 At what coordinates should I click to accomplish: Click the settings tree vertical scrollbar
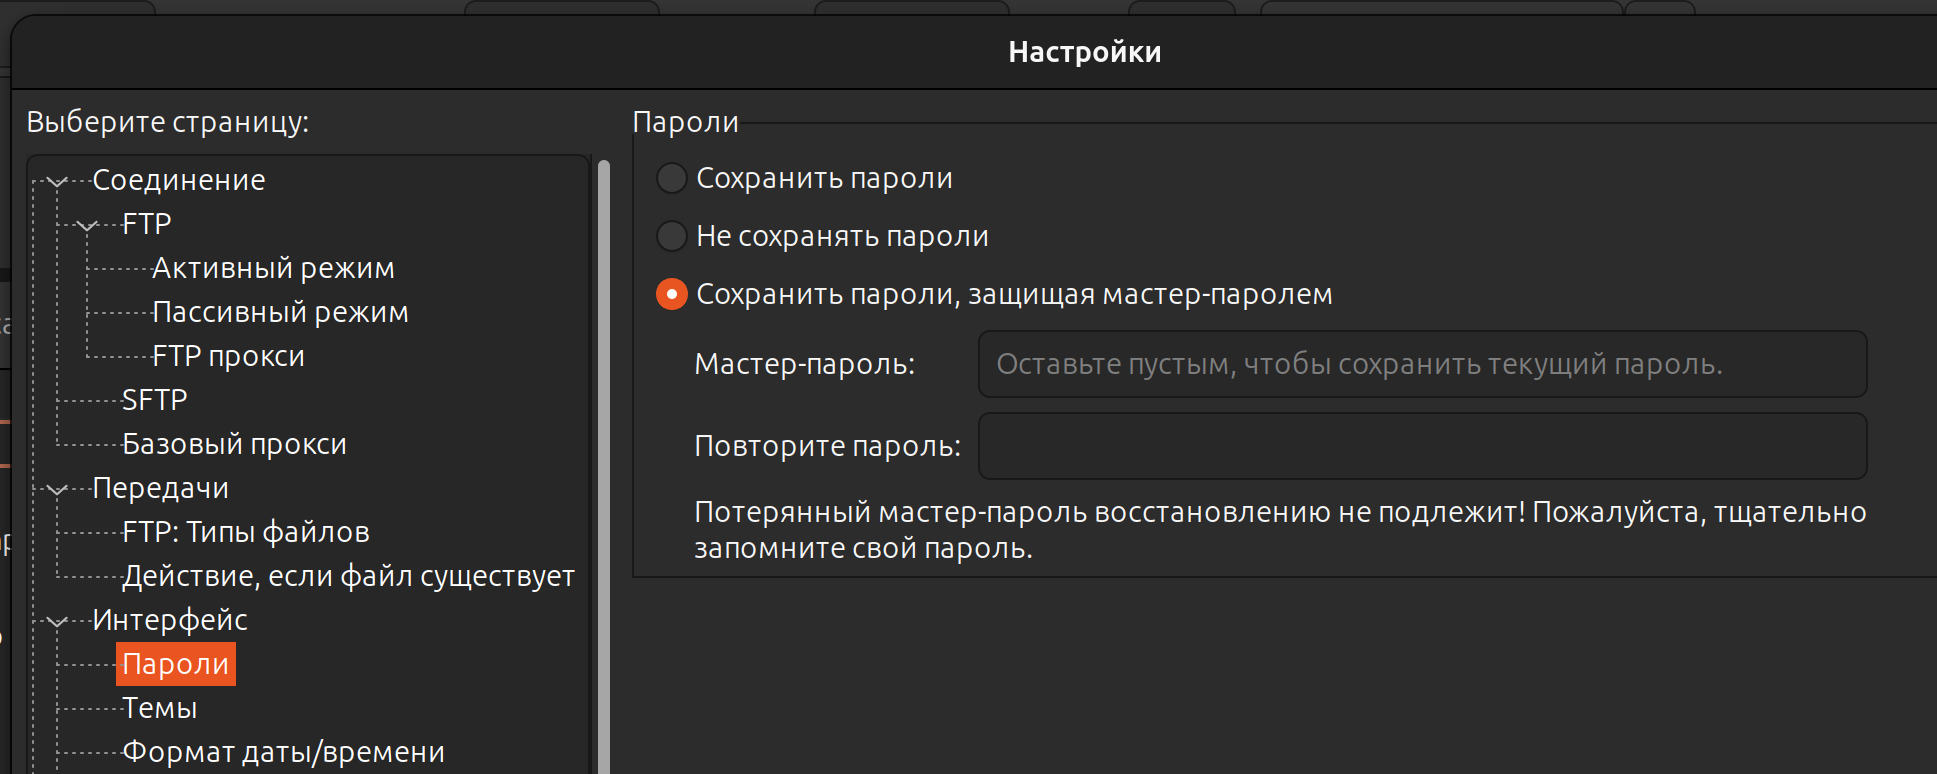603,460
